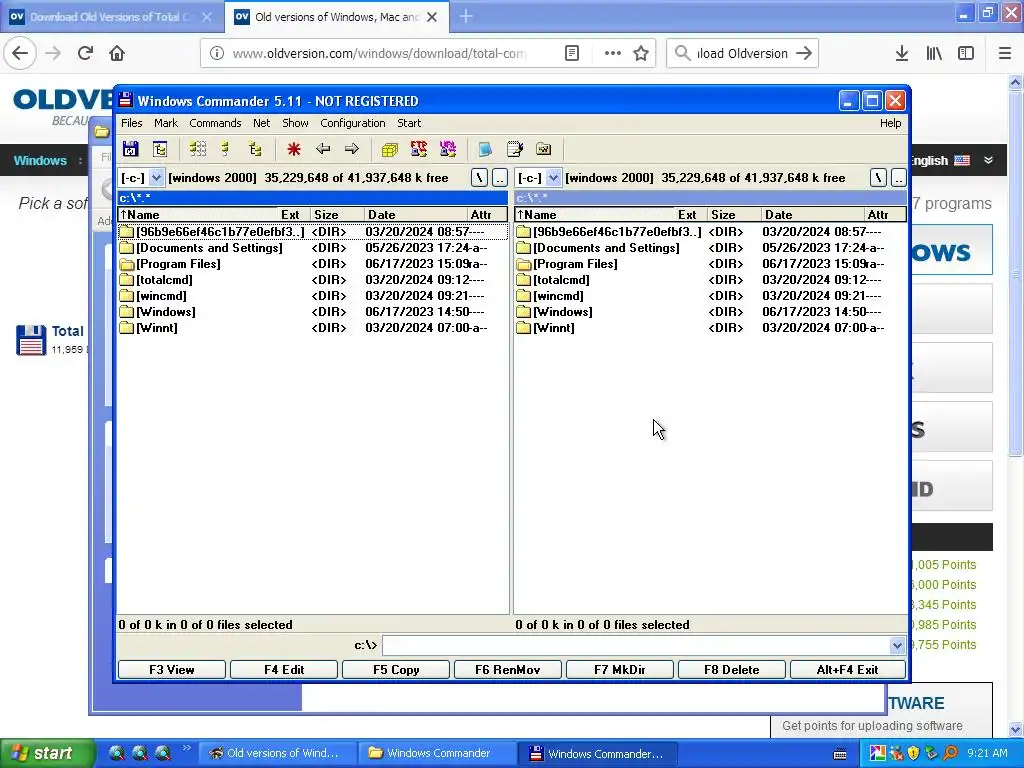Screen dimensions: 1024x768
Task: Click the F6 RenMov button
Action: click(x=507, y=669)
